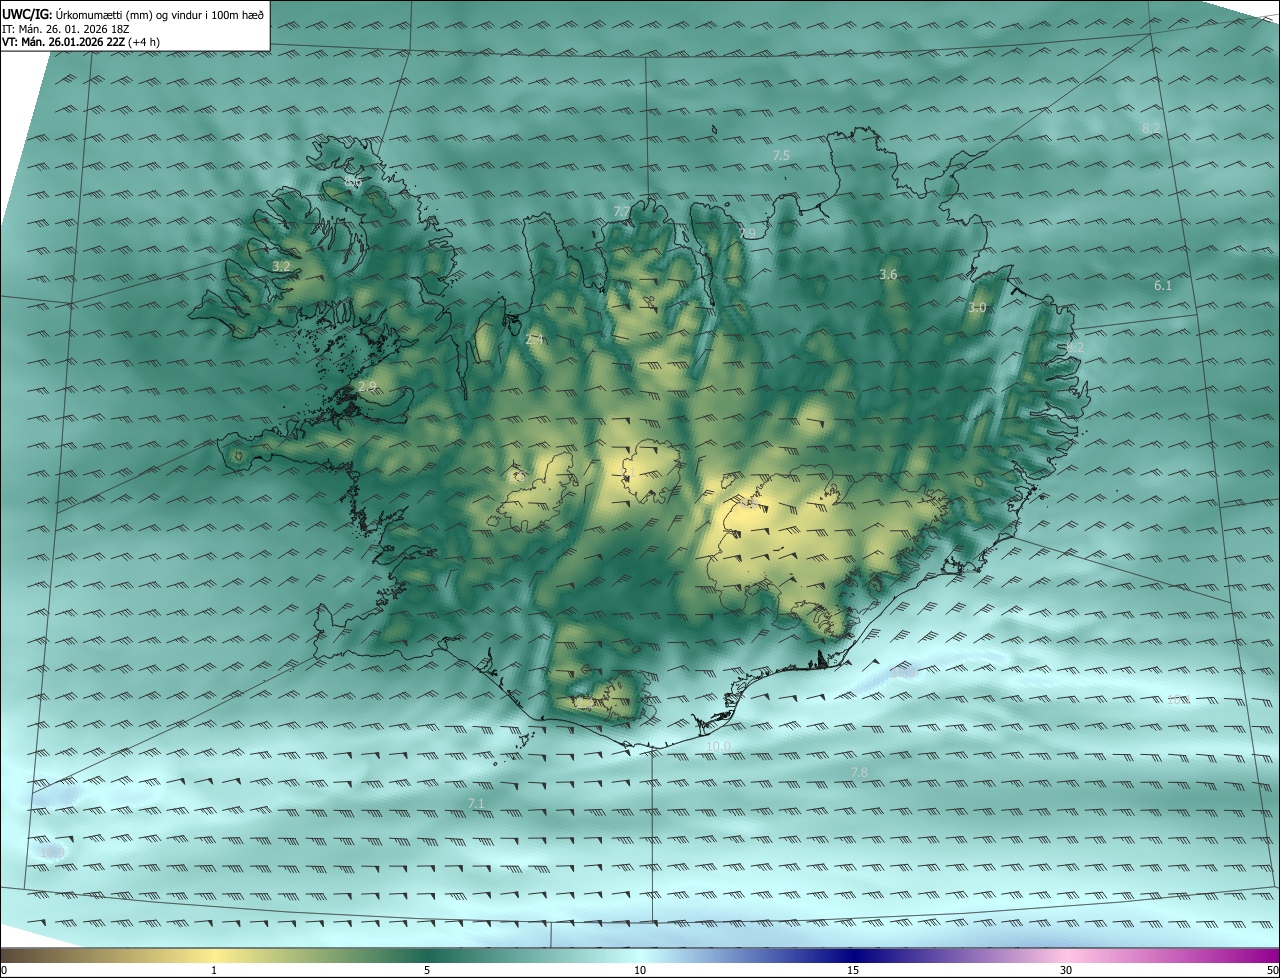Click the '7.8' value label south of Iceland
Screen dimensions: 1280x978
[859, 772]
